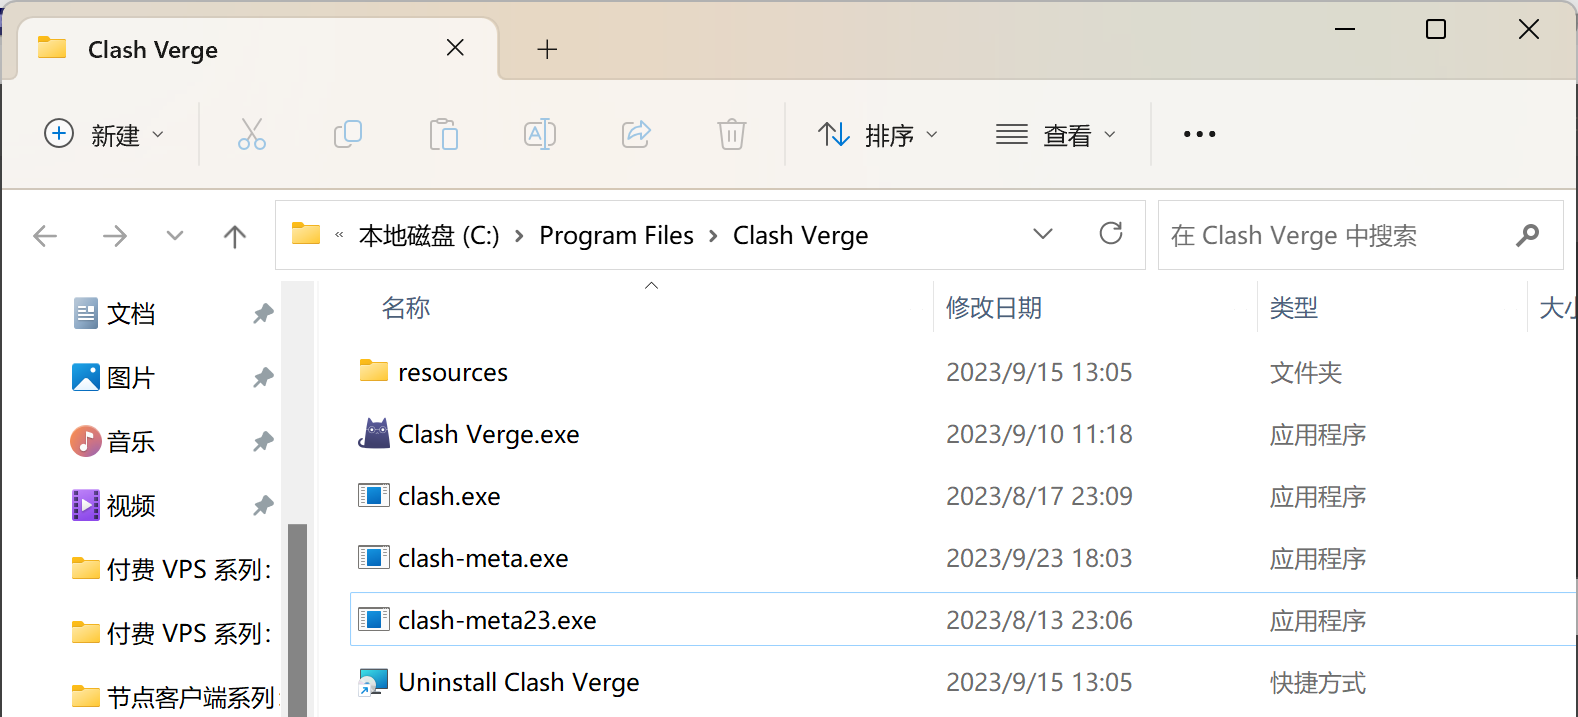Expand address bar history chevron
The width and height of the screenshot is (1578, 717).
tap(1043, 234)
